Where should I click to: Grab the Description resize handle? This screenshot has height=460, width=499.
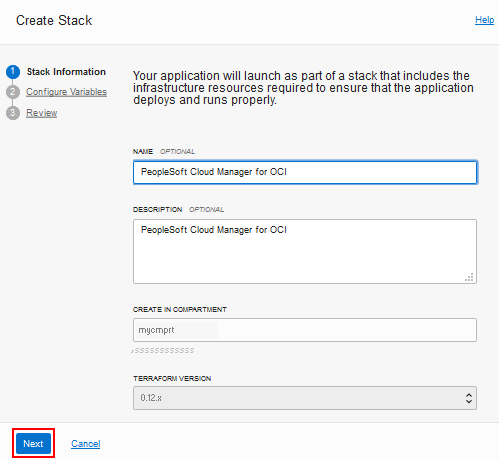click(x=469, y=277)
